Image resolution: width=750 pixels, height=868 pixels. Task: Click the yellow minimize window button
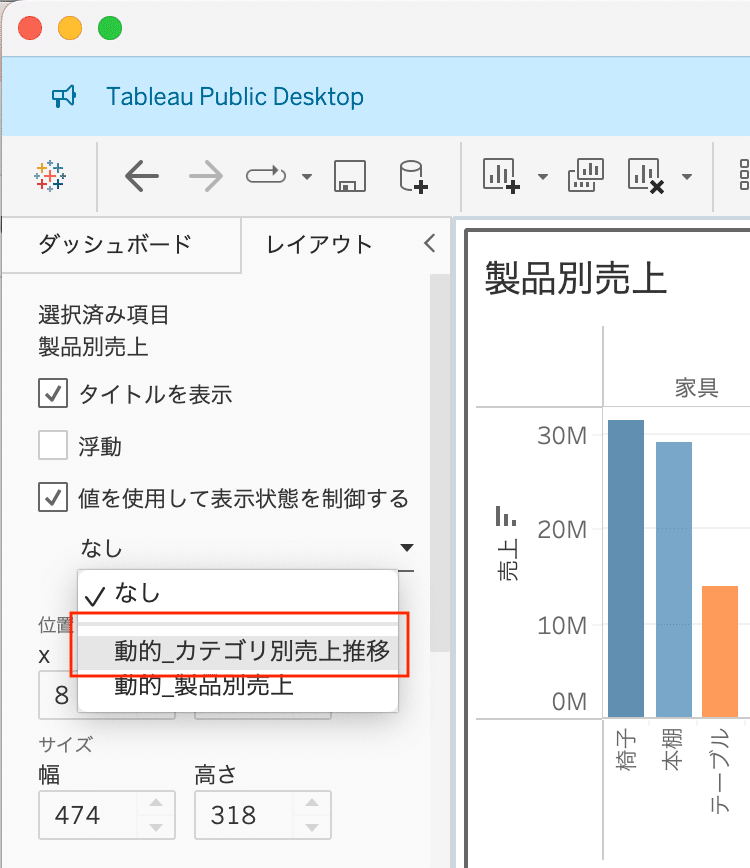click(70, 28)
